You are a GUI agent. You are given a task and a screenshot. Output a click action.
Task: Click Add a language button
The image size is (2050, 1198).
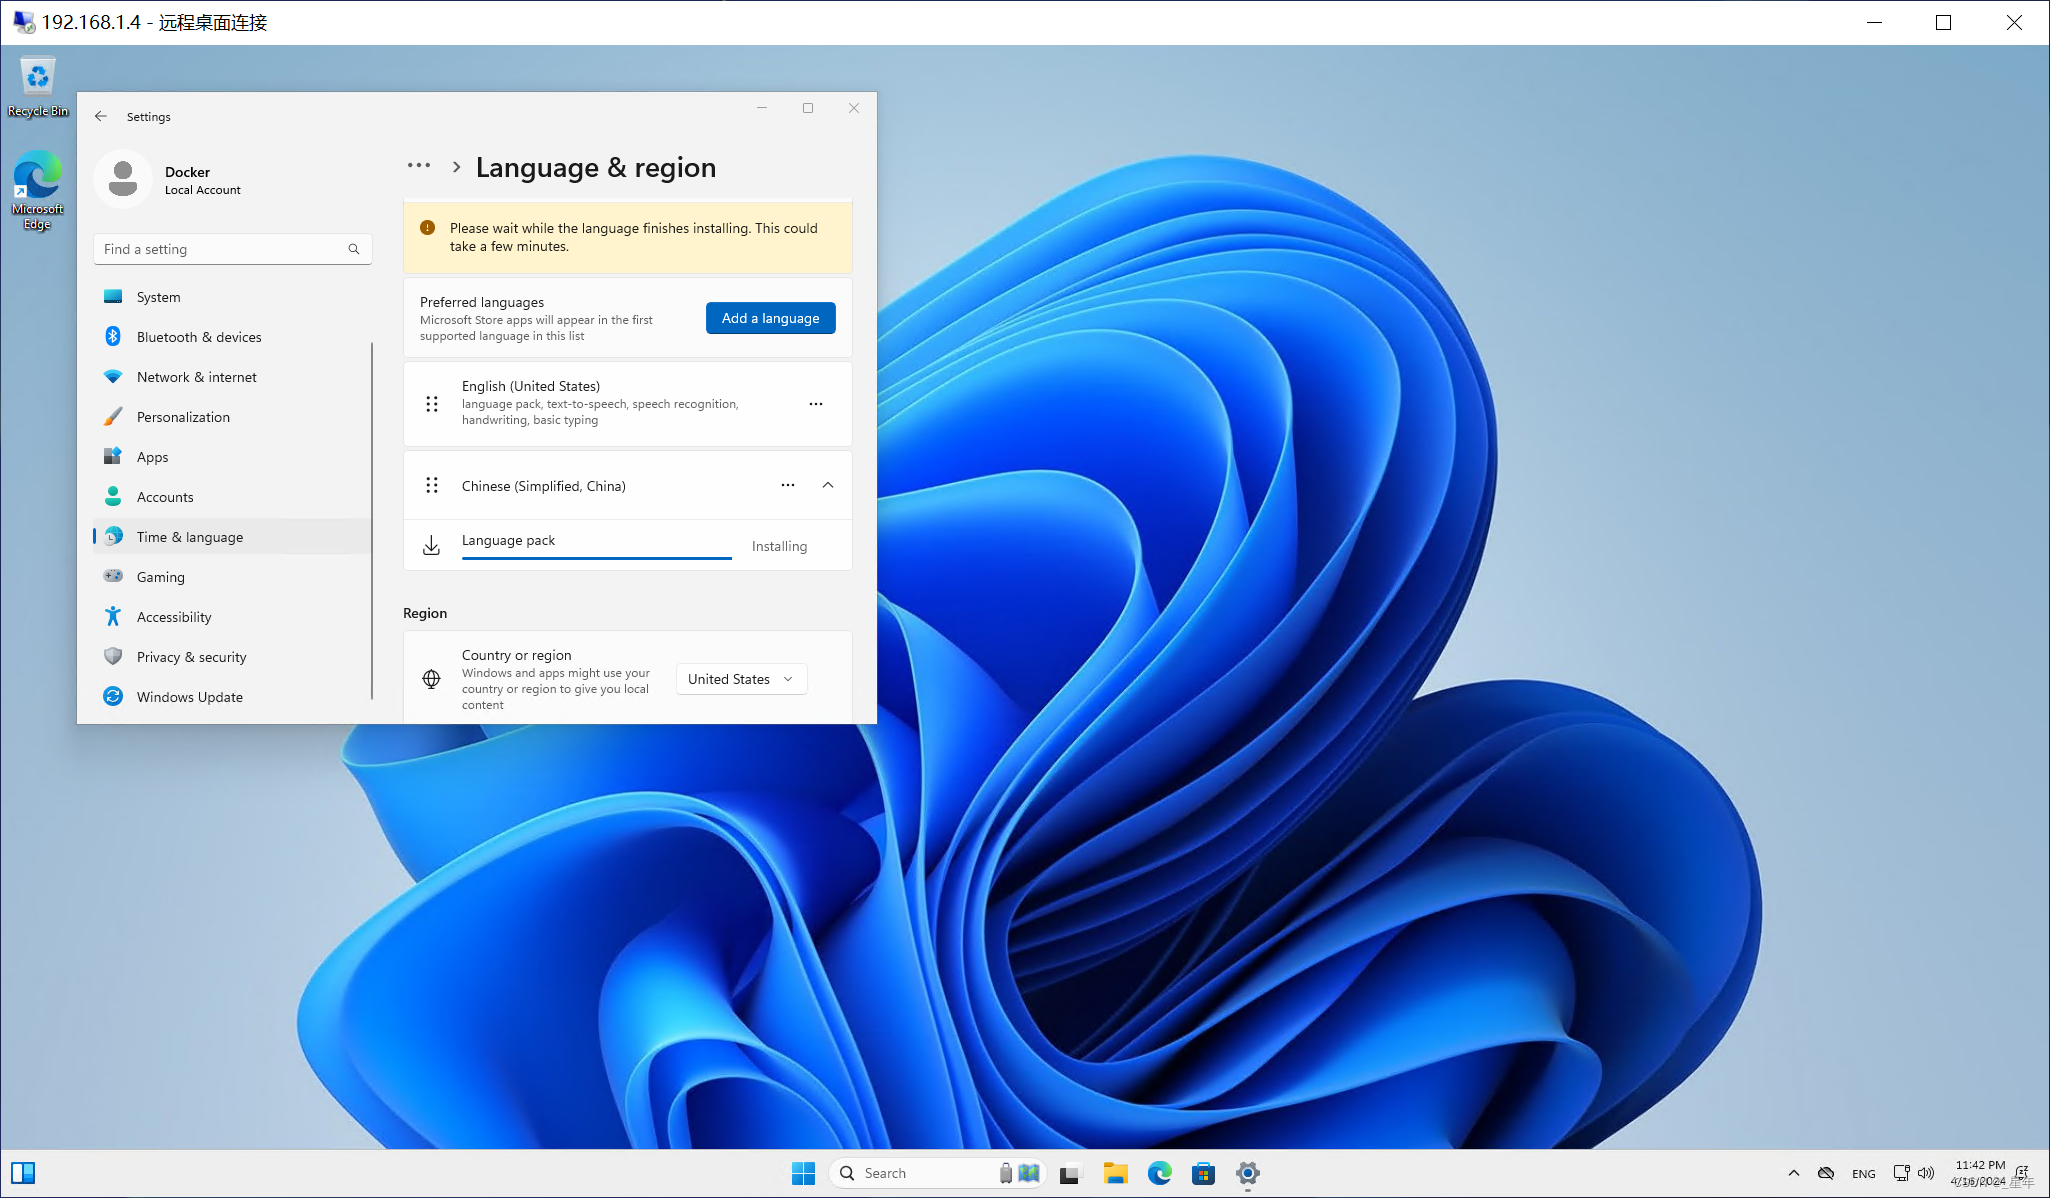pos(770,318)
